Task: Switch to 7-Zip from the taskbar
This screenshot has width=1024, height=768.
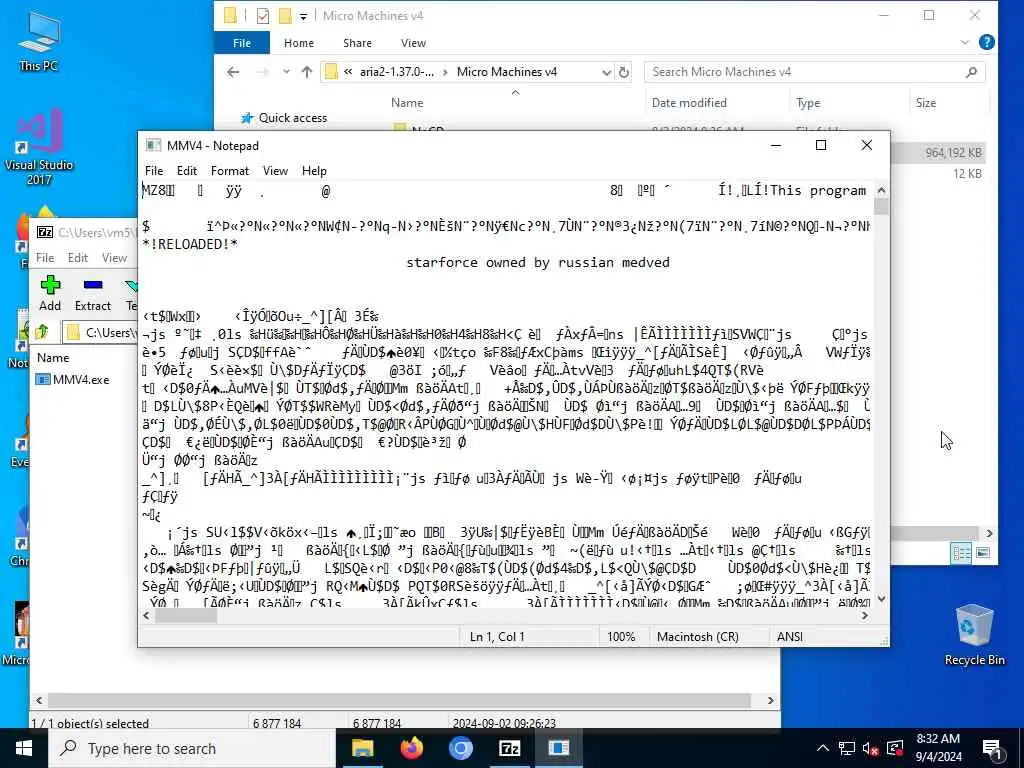Action: [509, 748]
